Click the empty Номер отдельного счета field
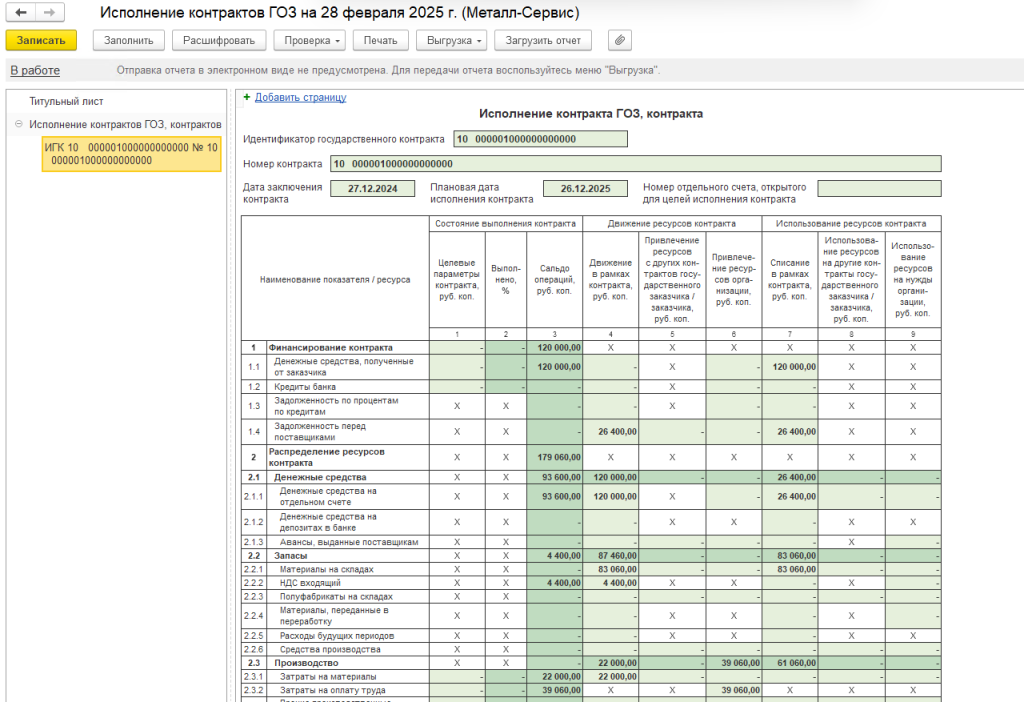The width and height of the screenshot is (1024, 702). click(879, 189)
